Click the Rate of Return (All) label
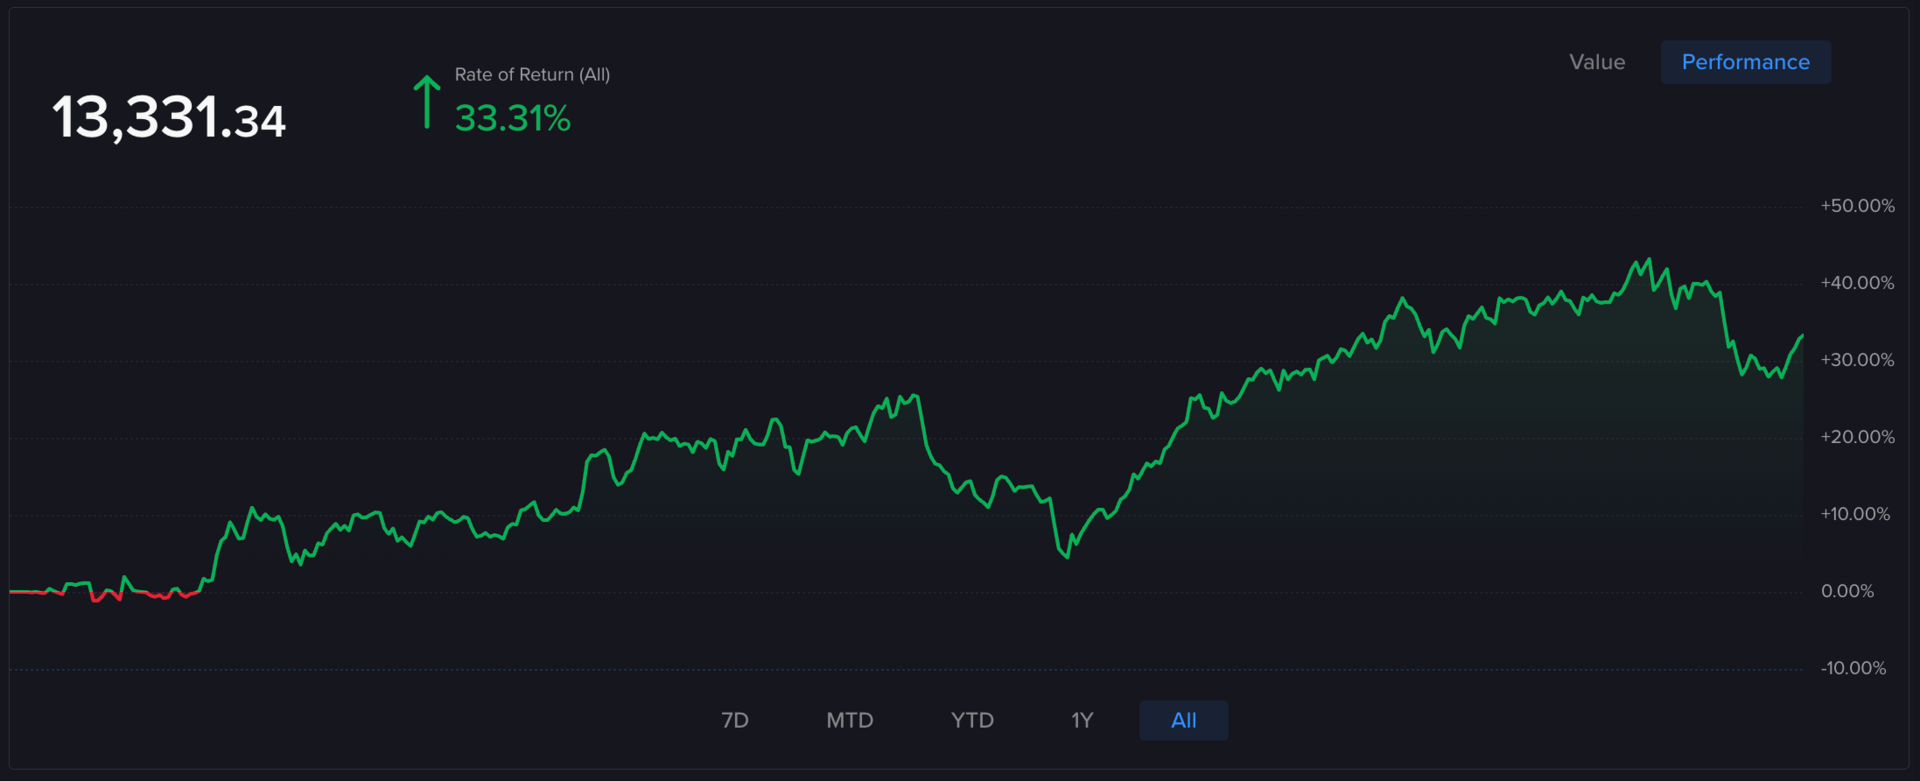The height and width of the screenshot is (781, 1920). (532, 75)
